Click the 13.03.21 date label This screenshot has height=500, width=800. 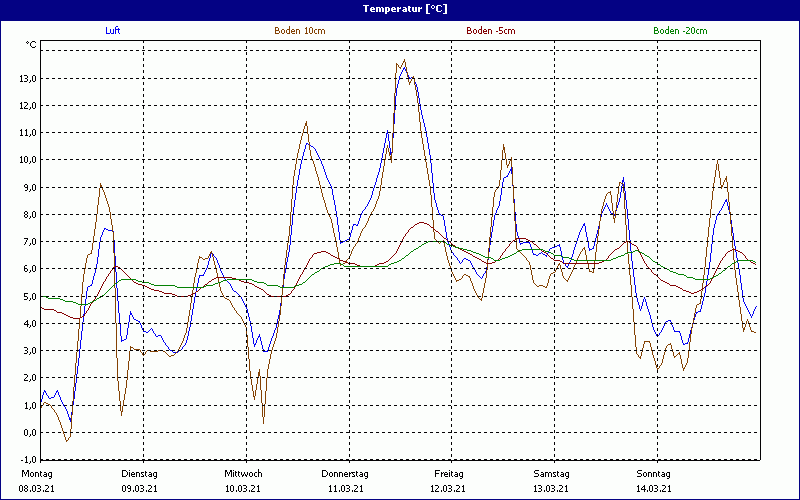point(551,489)
